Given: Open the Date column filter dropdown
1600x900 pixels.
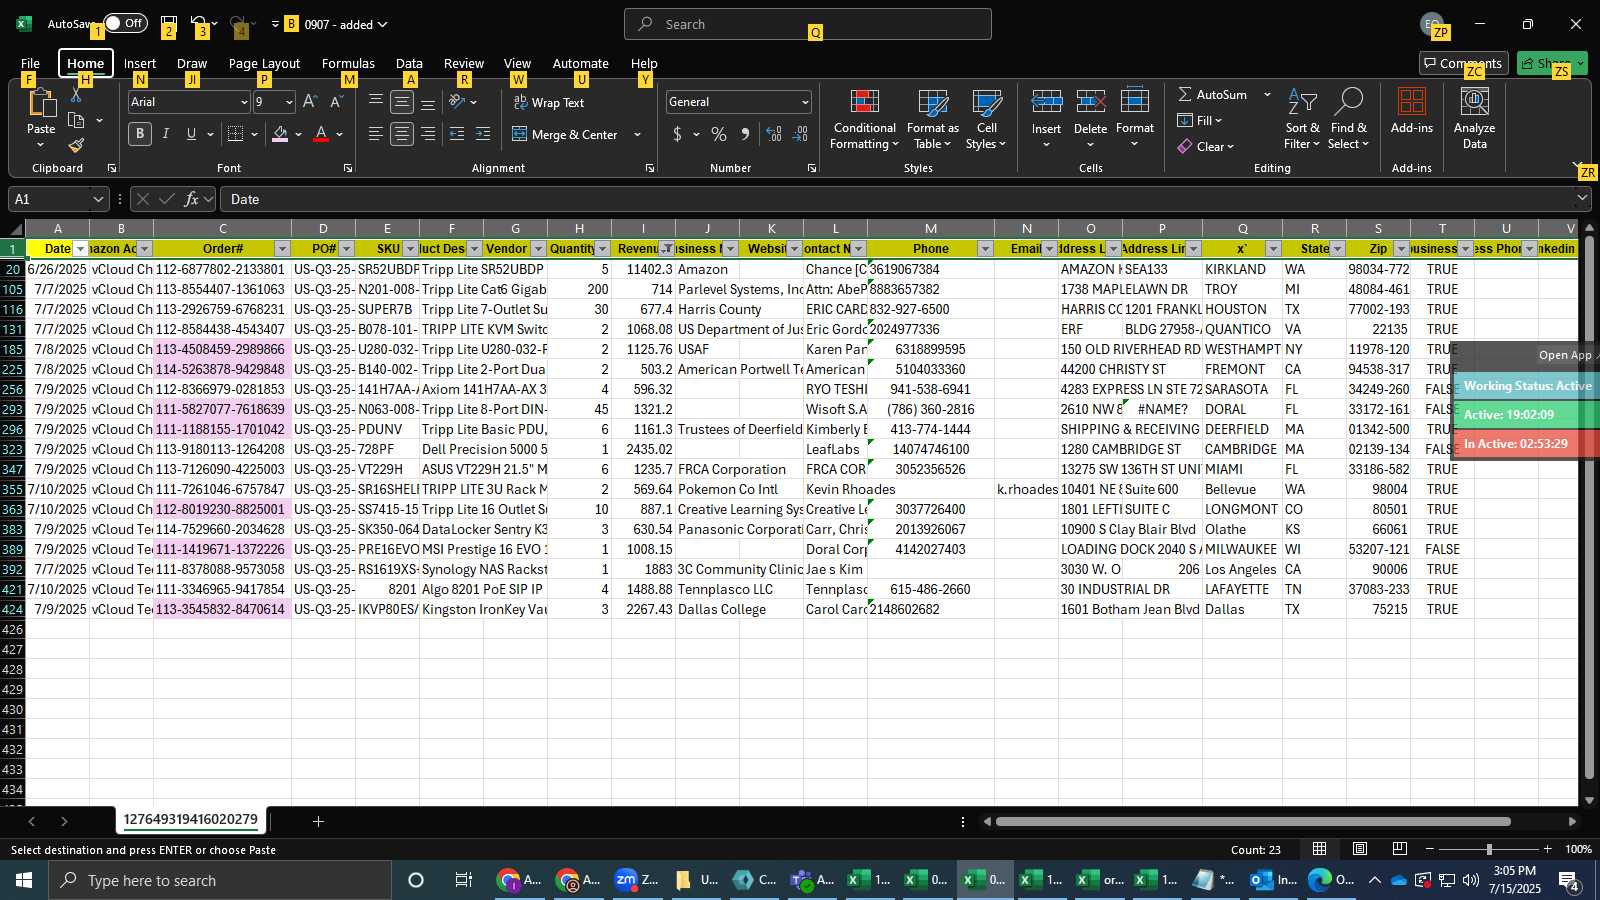Looking at the screenshot, I should [x=81, y=249].
